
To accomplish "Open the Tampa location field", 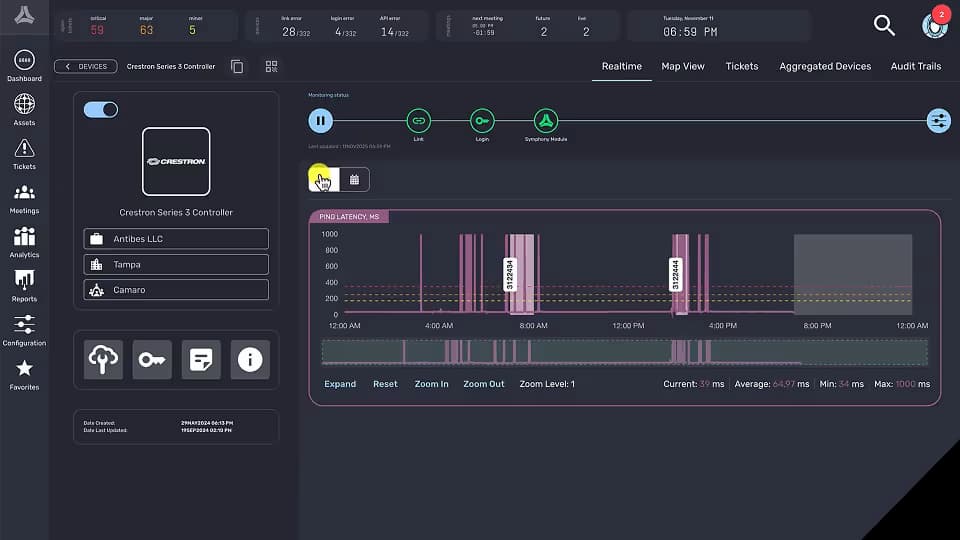I will click(x=176, y=264).
